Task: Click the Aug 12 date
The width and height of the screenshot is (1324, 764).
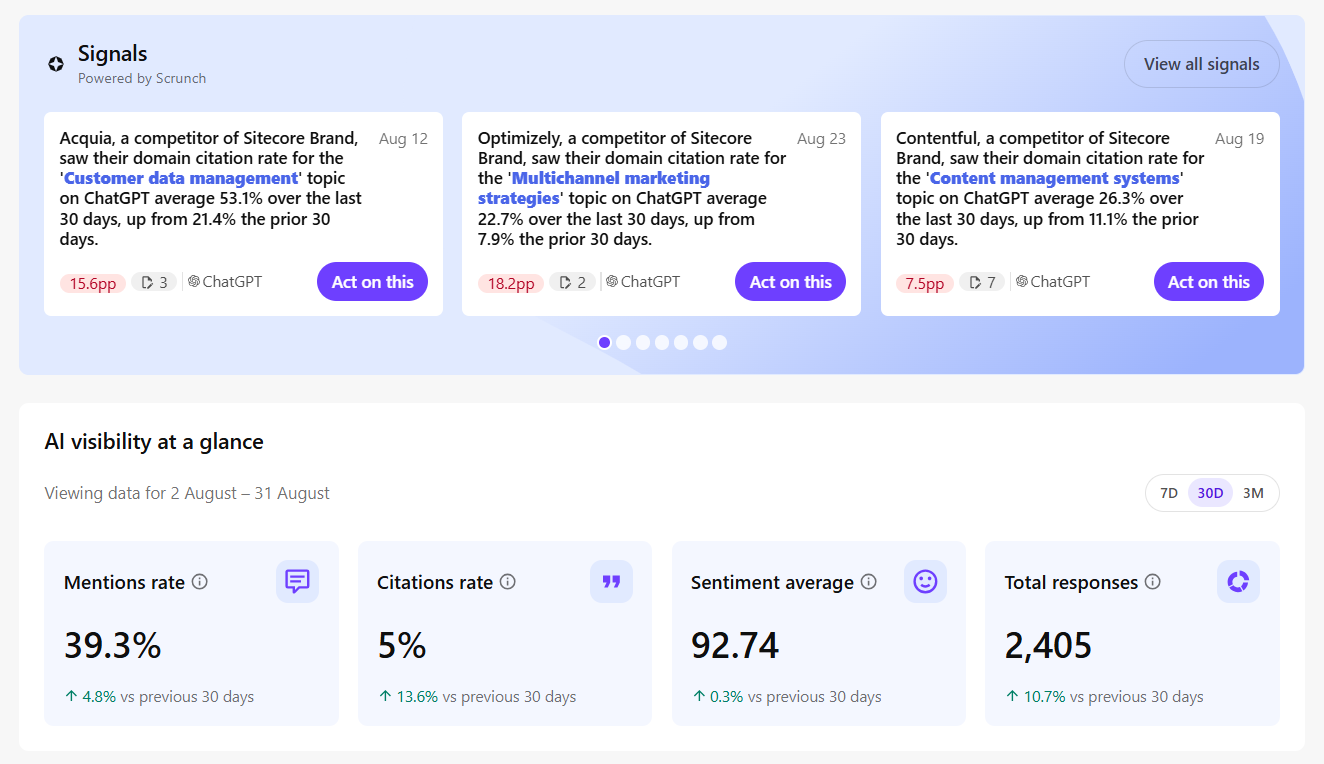Action: (x=403, y=139)
